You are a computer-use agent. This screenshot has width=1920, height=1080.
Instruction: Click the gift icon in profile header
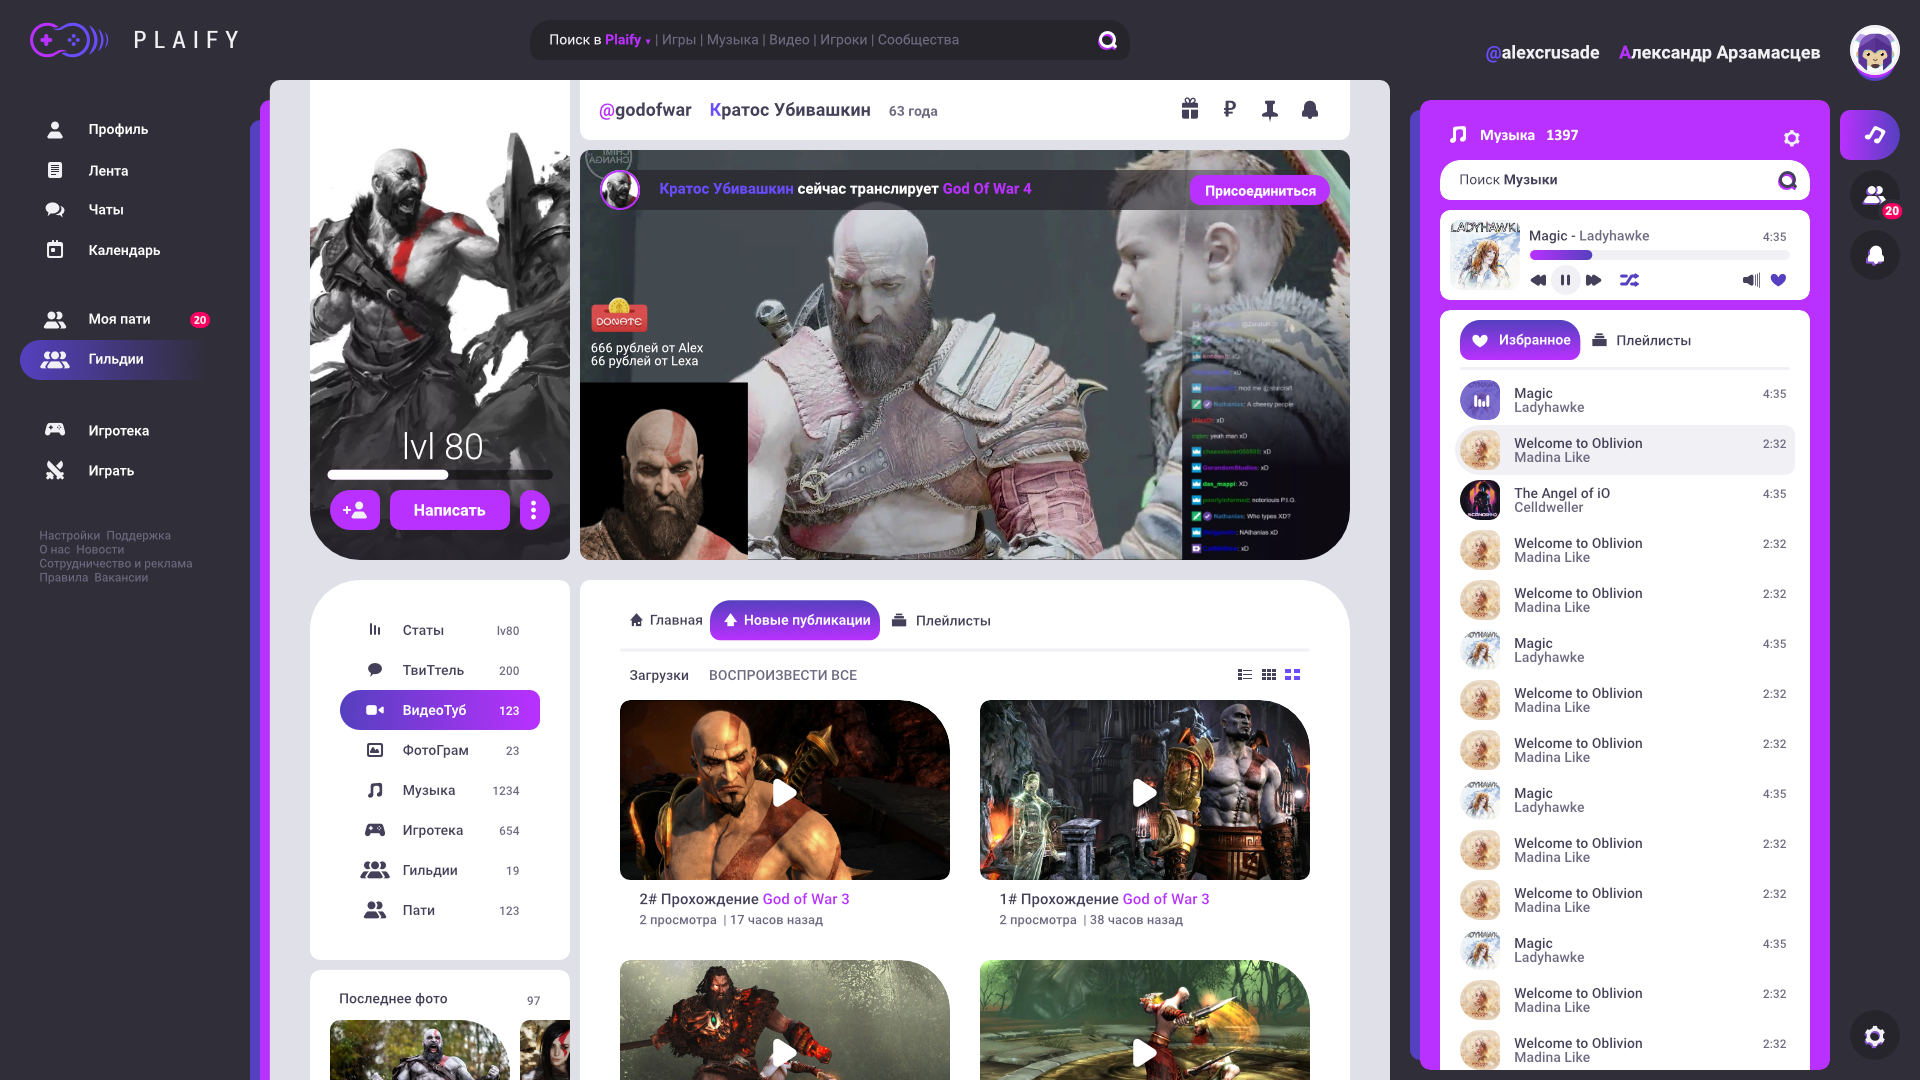pyautogui.click(x=1190, y=109)
